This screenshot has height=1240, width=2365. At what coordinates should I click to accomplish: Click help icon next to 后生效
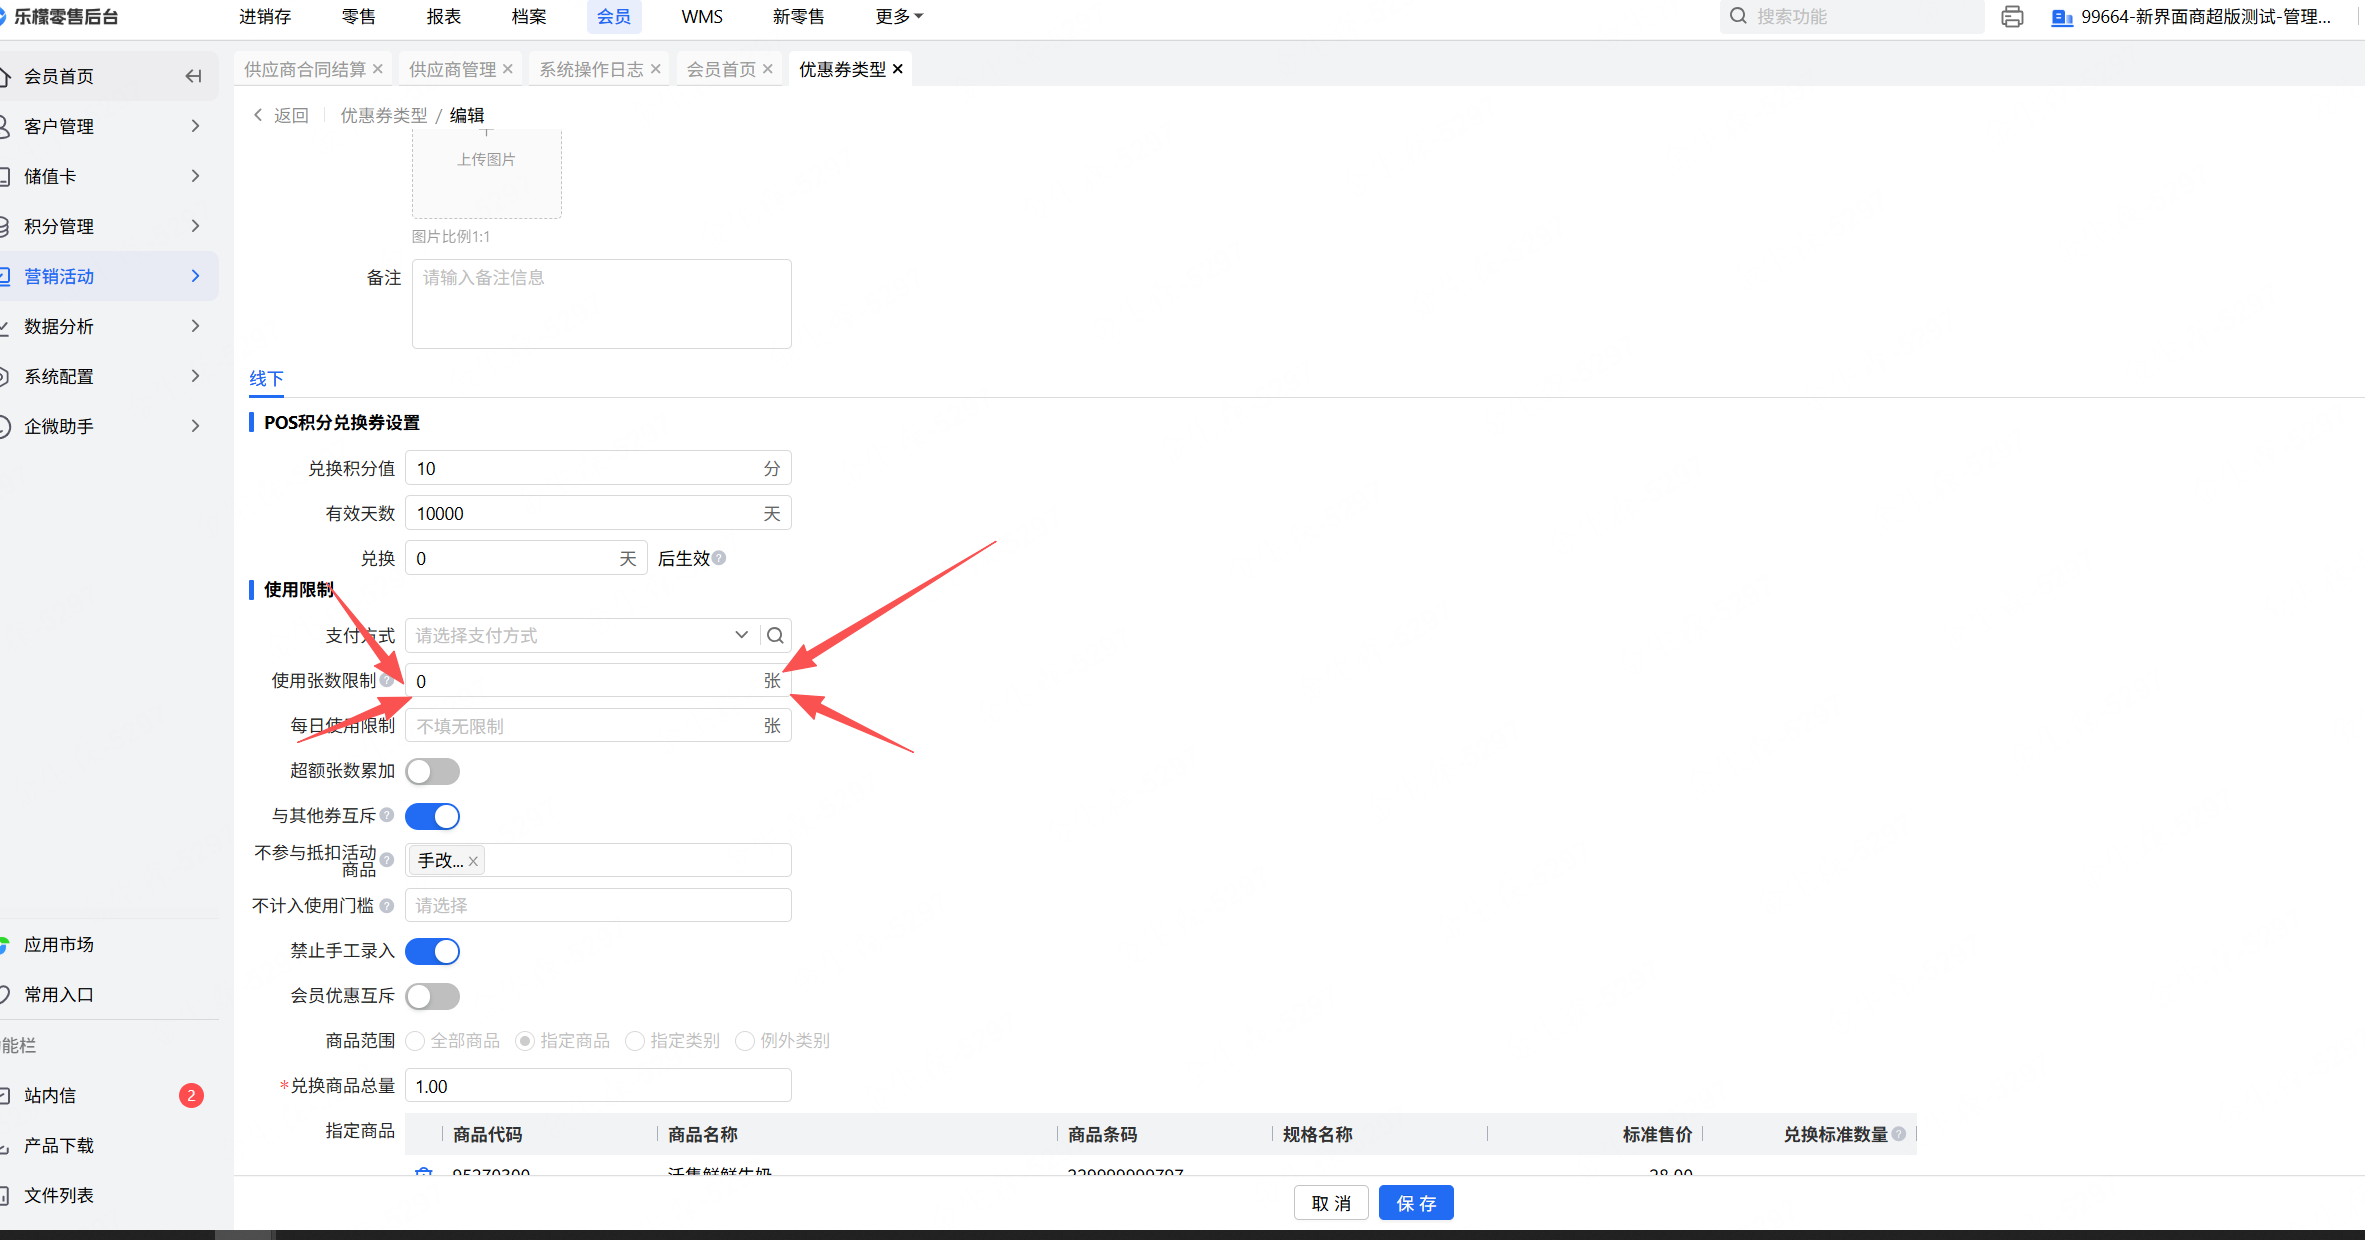pyautogui.click(x=719, y=558)
